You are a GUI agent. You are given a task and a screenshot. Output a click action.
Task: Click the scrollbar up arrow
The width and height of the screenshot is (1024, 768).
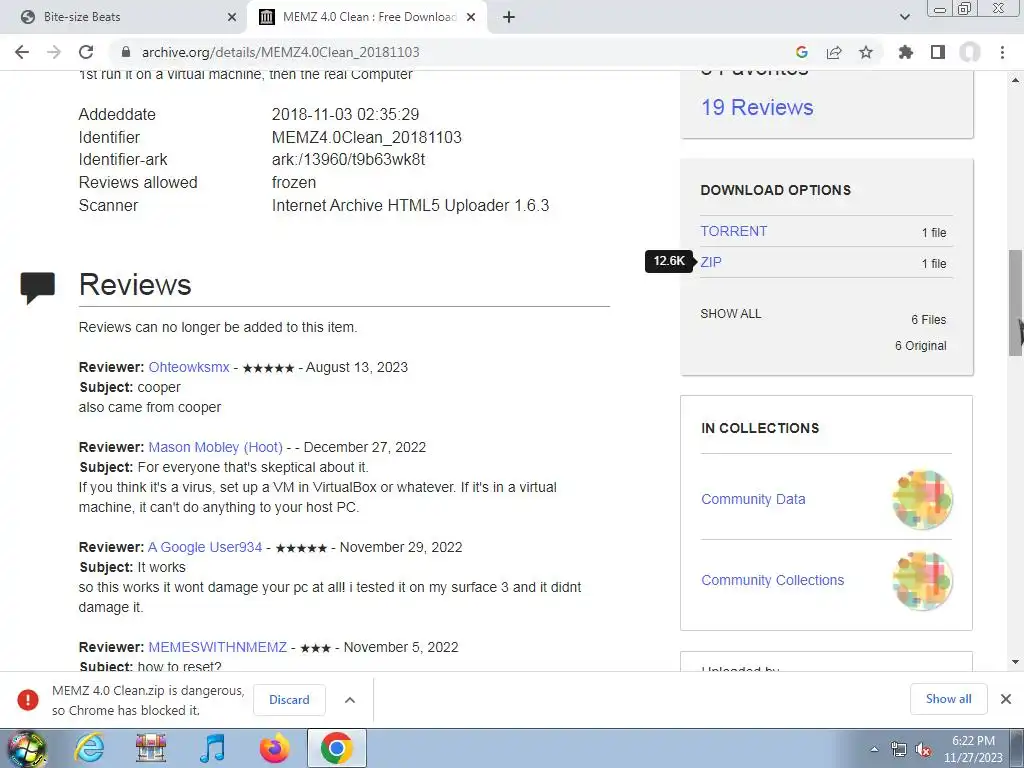coord(1016,80)
